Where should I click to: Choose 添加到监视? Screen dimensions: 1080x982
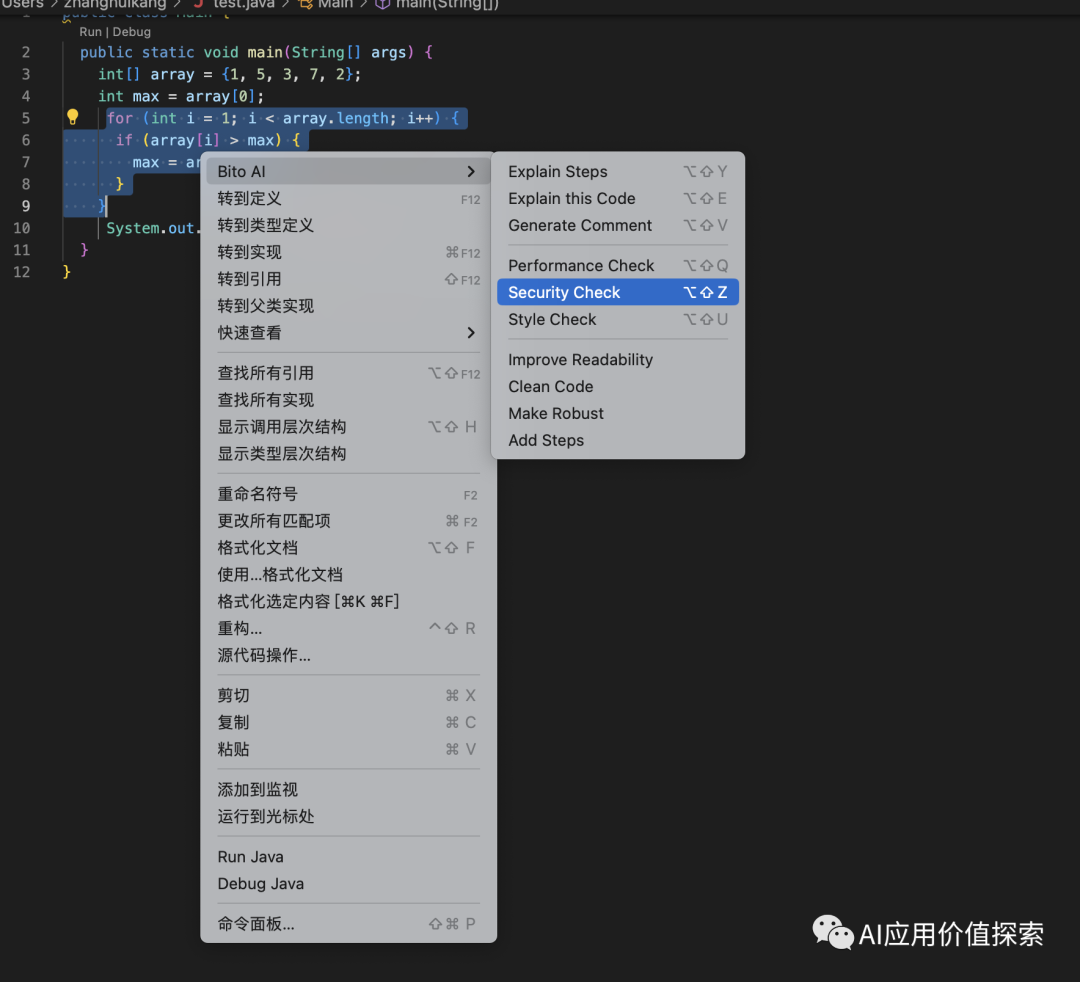[x=348, y=789]
